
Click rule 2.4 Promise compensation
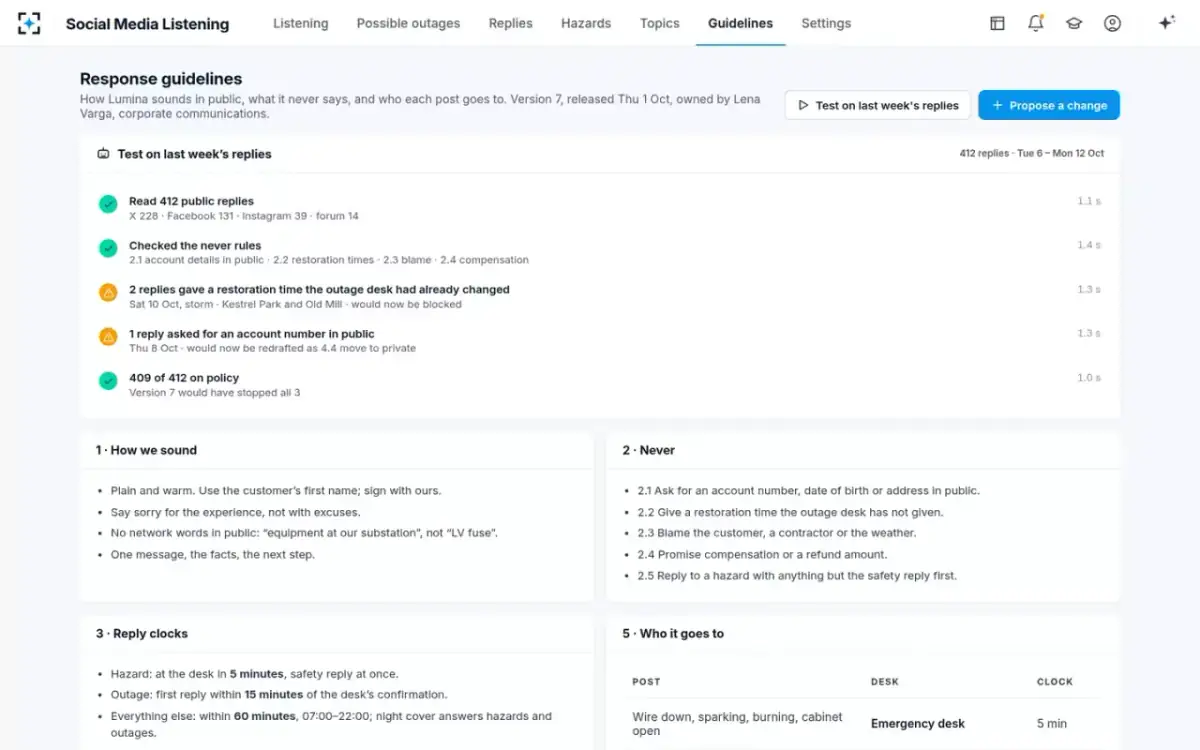click(762, 554)
